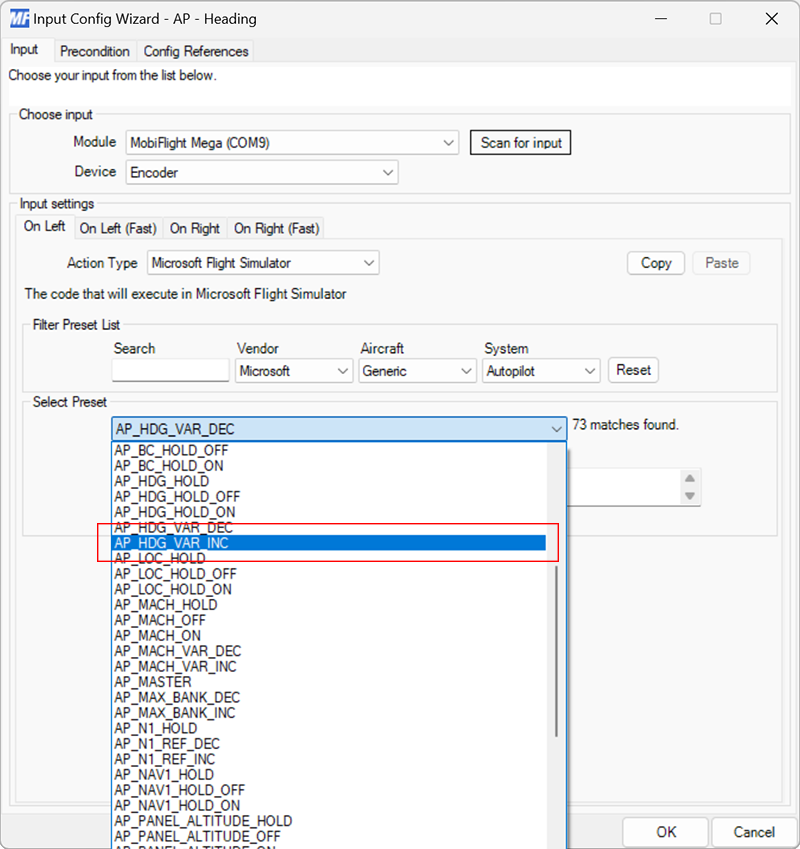
Task: Switch to the On Left (Fast) tab
Action: [x=117, y=228]
